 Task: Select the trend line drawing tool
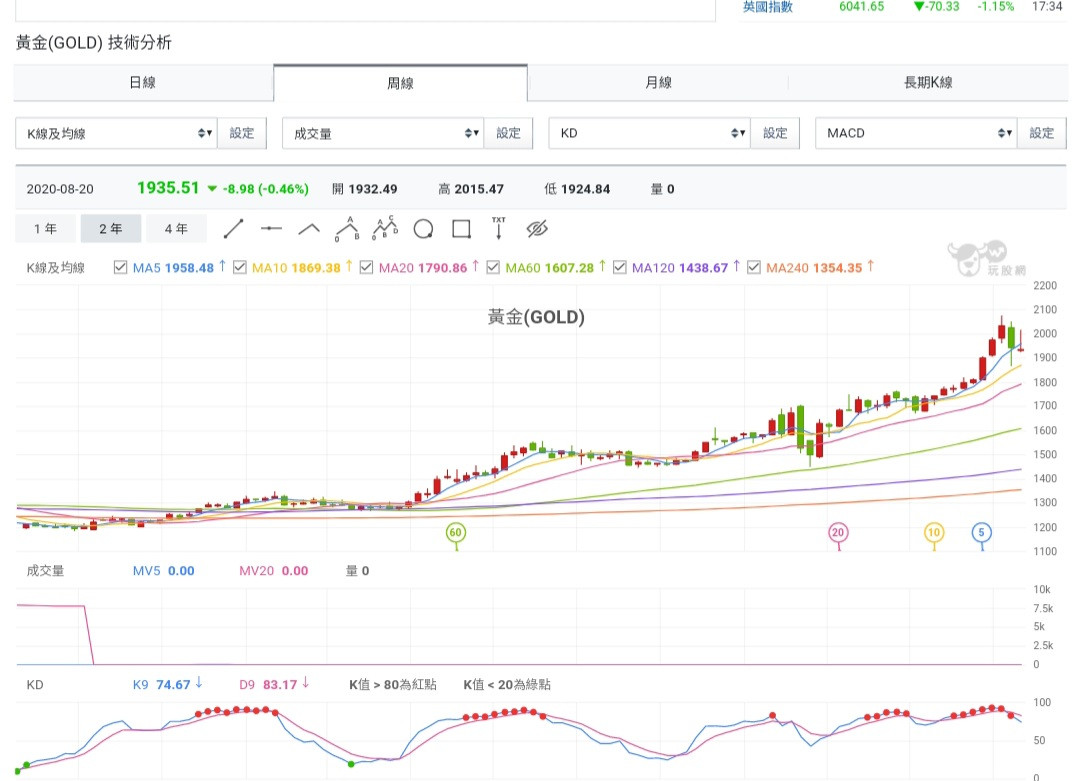point(233,229)
